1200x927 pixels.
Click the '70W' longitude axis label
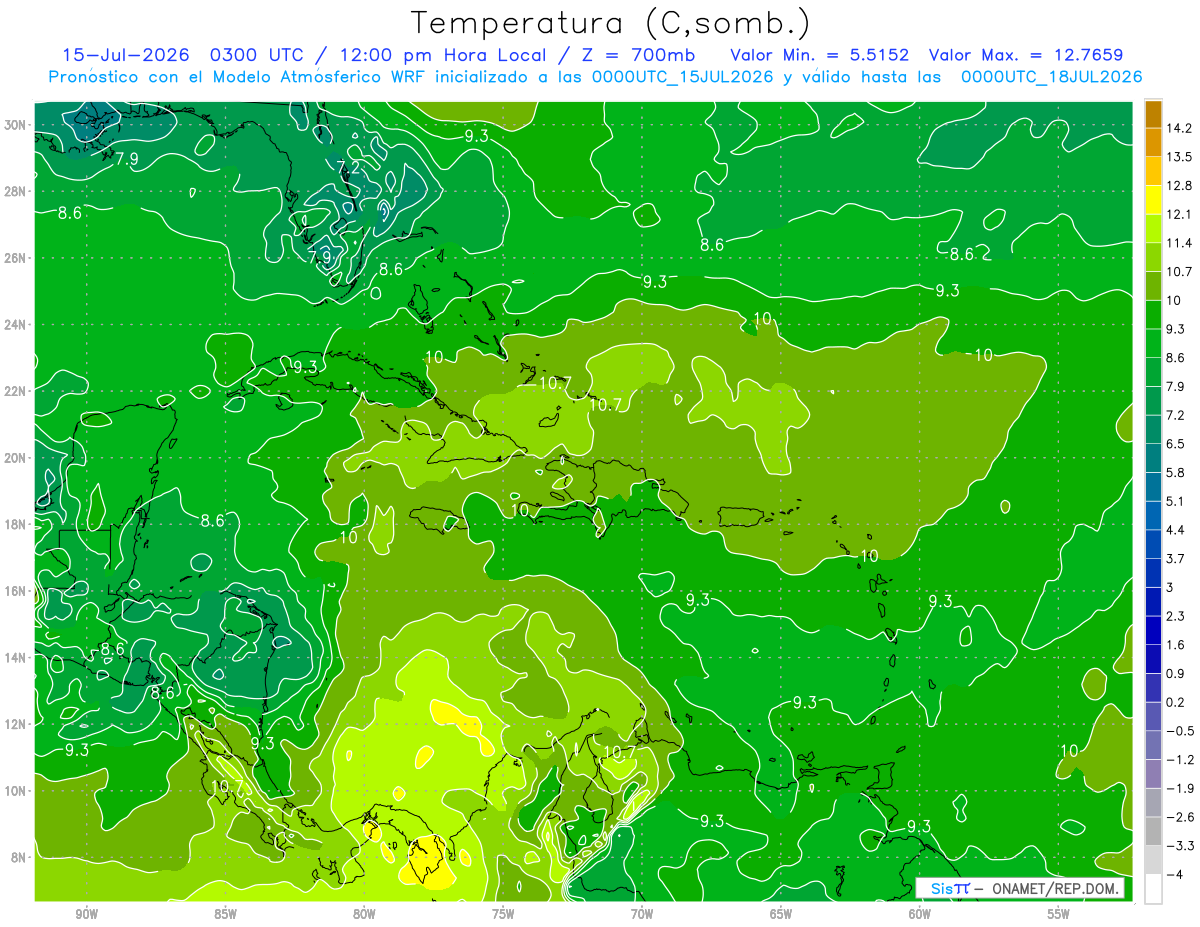pos(642,914)
